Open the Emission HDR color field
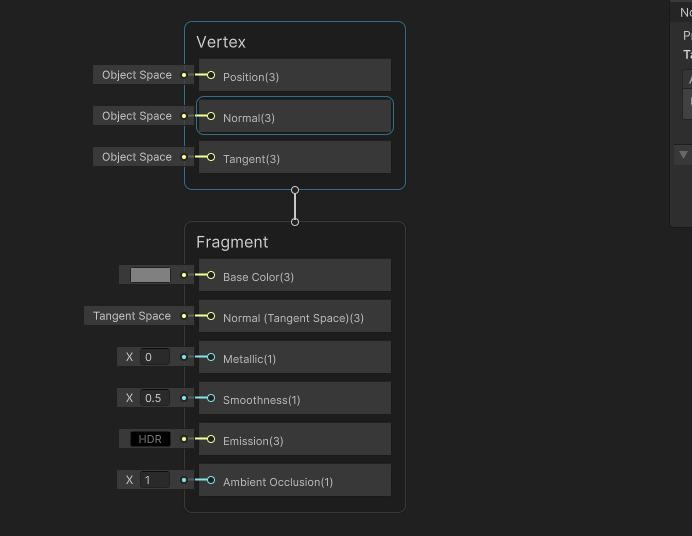 (x=150, y=439)
